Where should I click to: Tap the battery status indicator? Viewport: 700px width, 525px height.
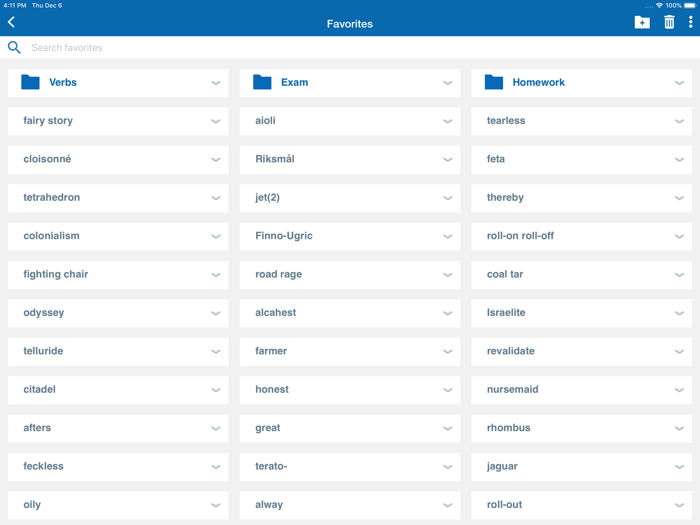[x=690, y=5]
